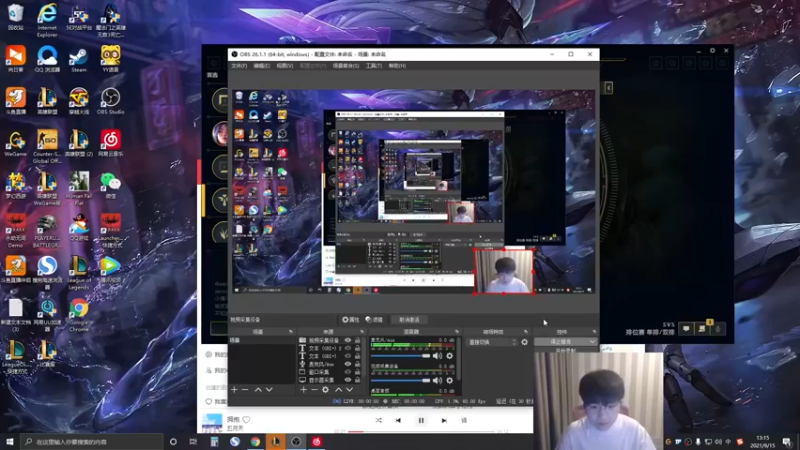Seek music player progress bar
The height and width of the screenshot is (450, 800).
coord(421,432)
